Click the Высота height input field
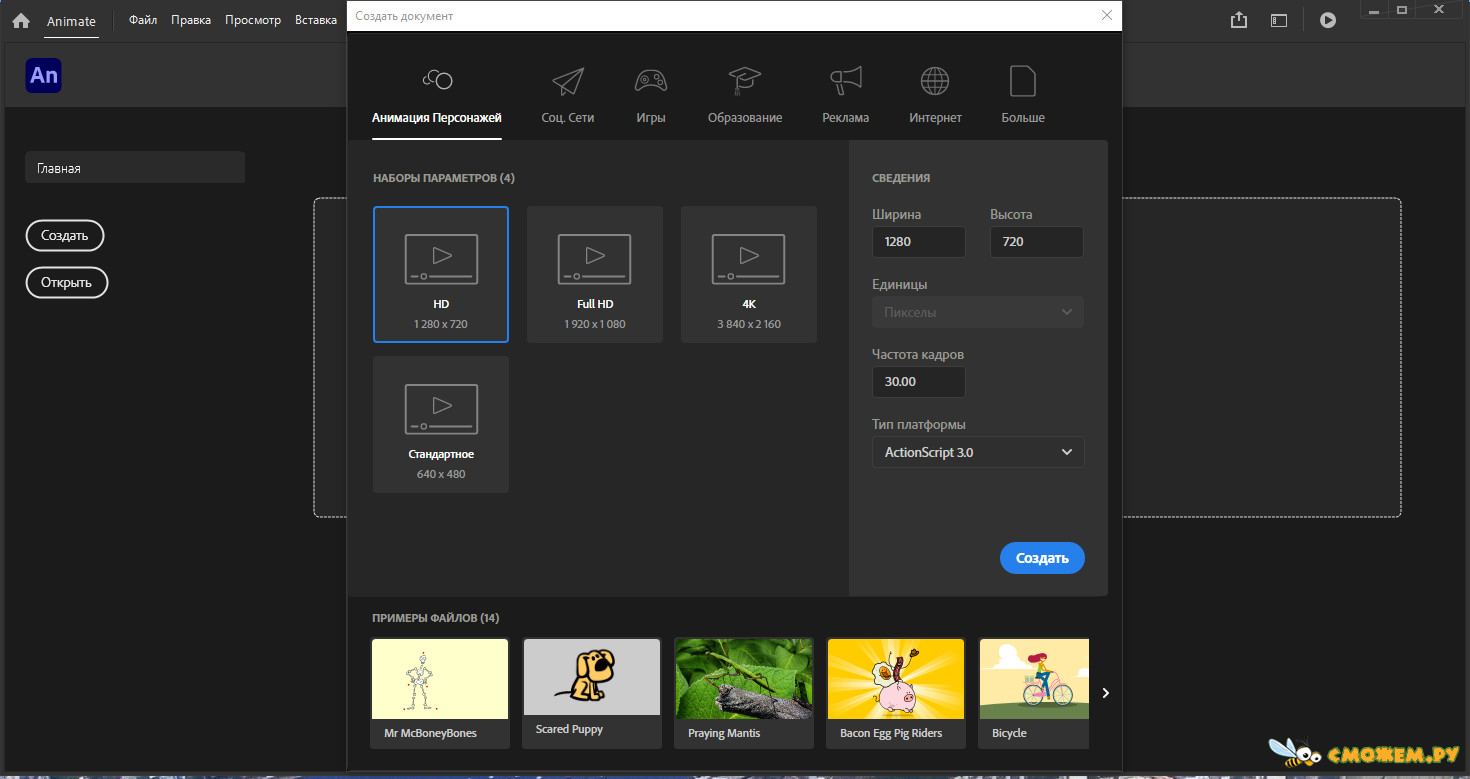This screenshot has height=779, width=1470. [x=1037, y=242]
